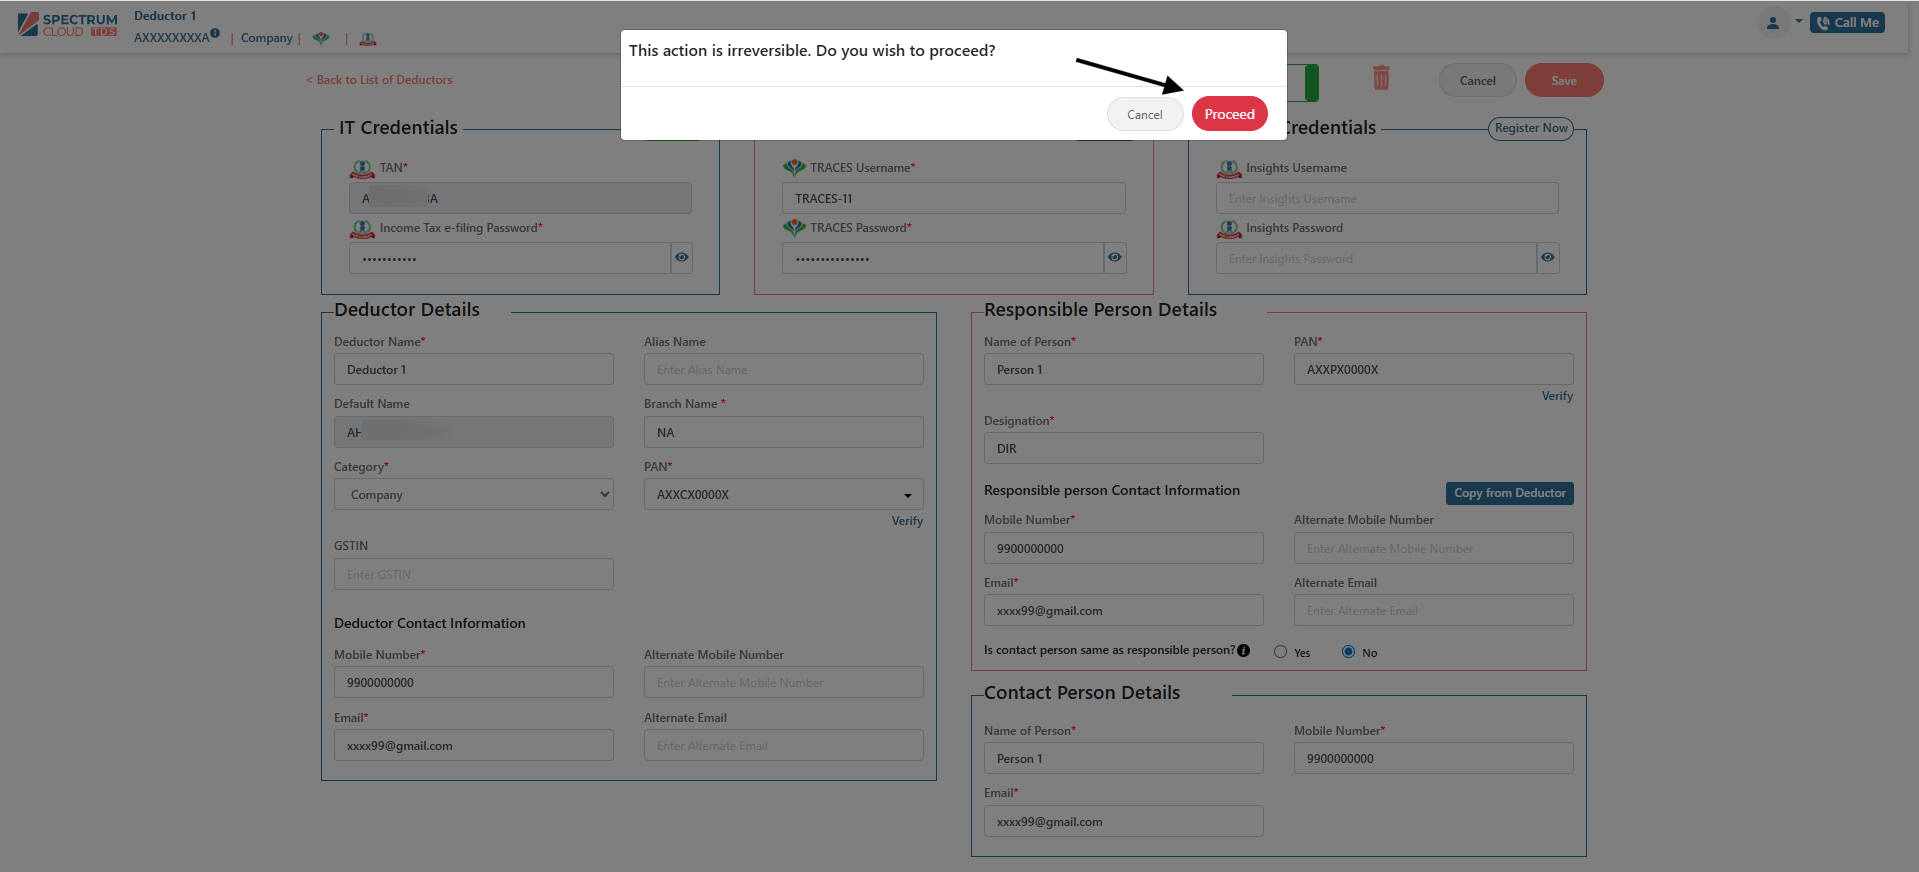Click the user profile avatar icon
The width and height of the screenshot is (1919, 872).
point(1772,23)
